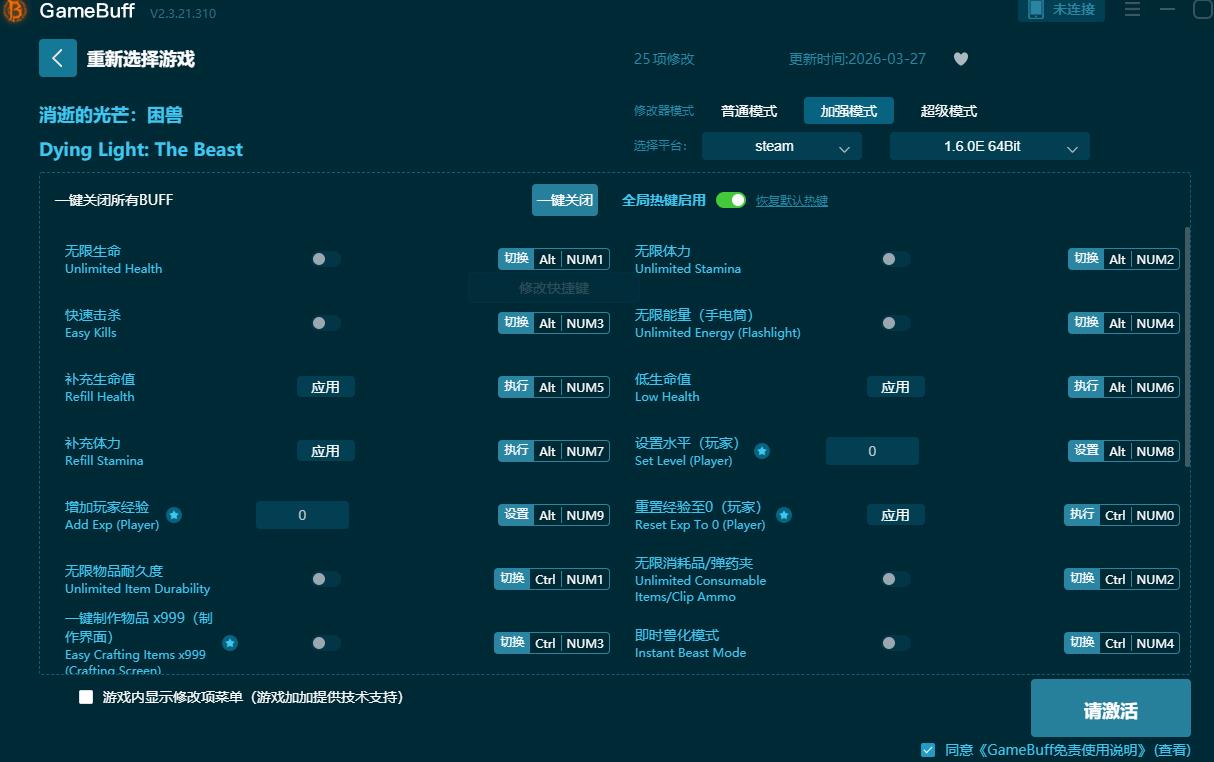
Task: Click the star icon beside Set Level (Player)
Action: tap(762, 452)
